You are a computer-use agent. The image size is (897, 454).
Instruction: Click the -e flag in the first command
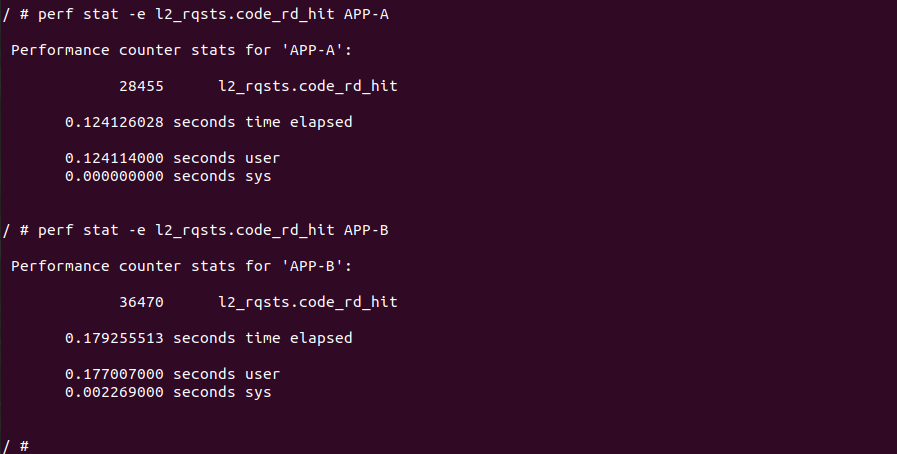pos(137,14)
